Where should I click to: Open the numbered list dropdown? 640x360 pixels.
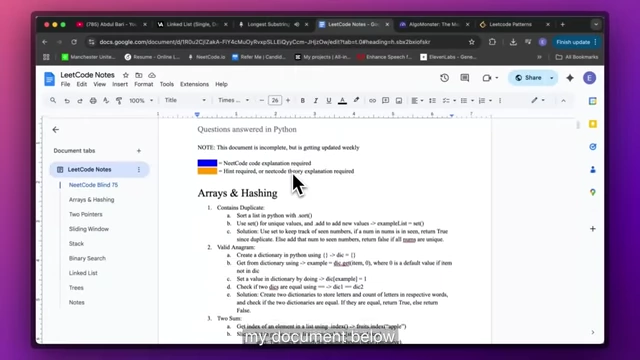coord(485,100)
